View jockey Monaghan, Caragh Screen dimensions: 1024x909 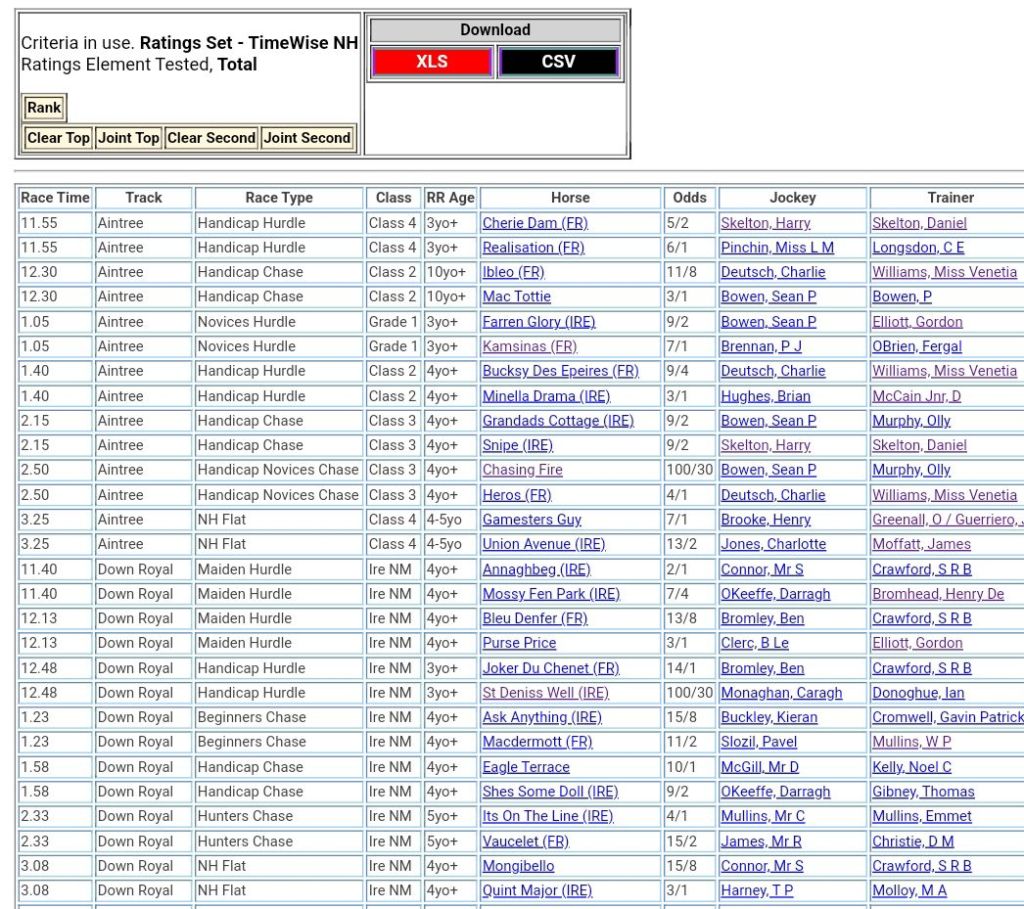point(781,693)
